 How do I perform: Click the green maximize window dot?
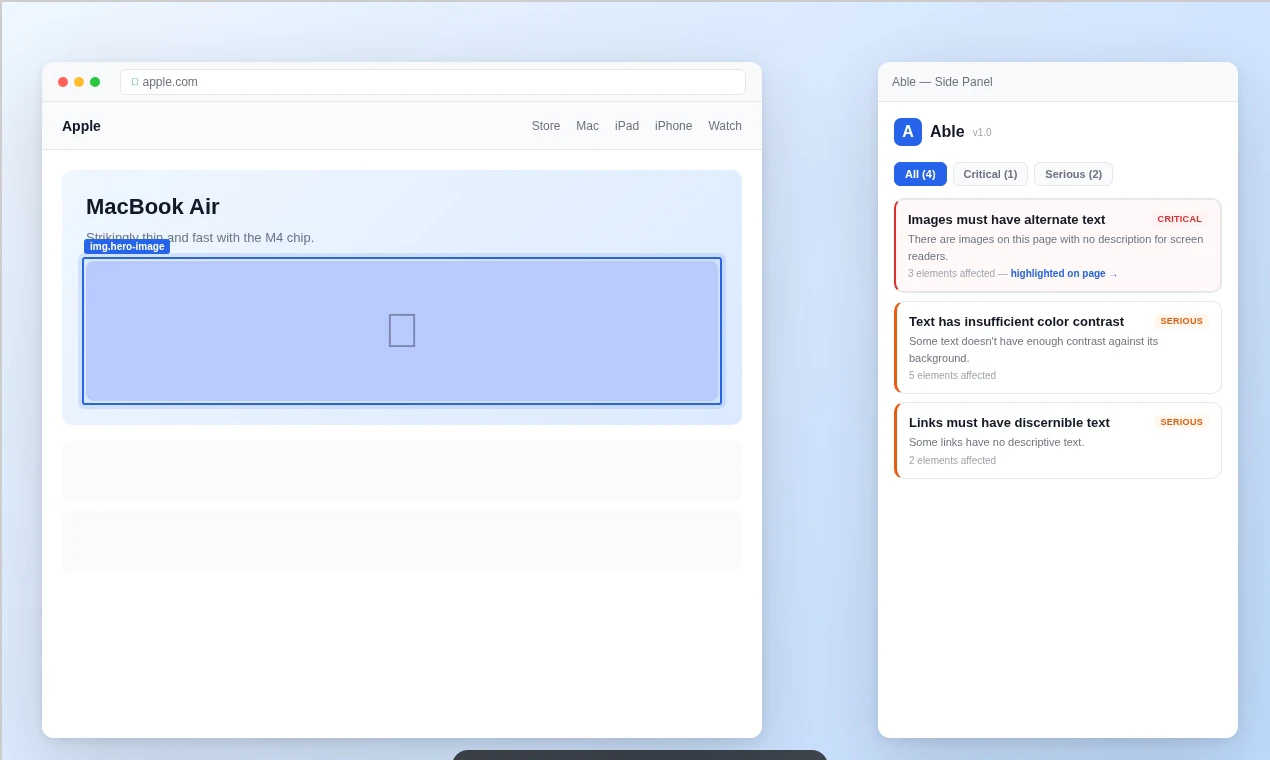tap(95, 82)
